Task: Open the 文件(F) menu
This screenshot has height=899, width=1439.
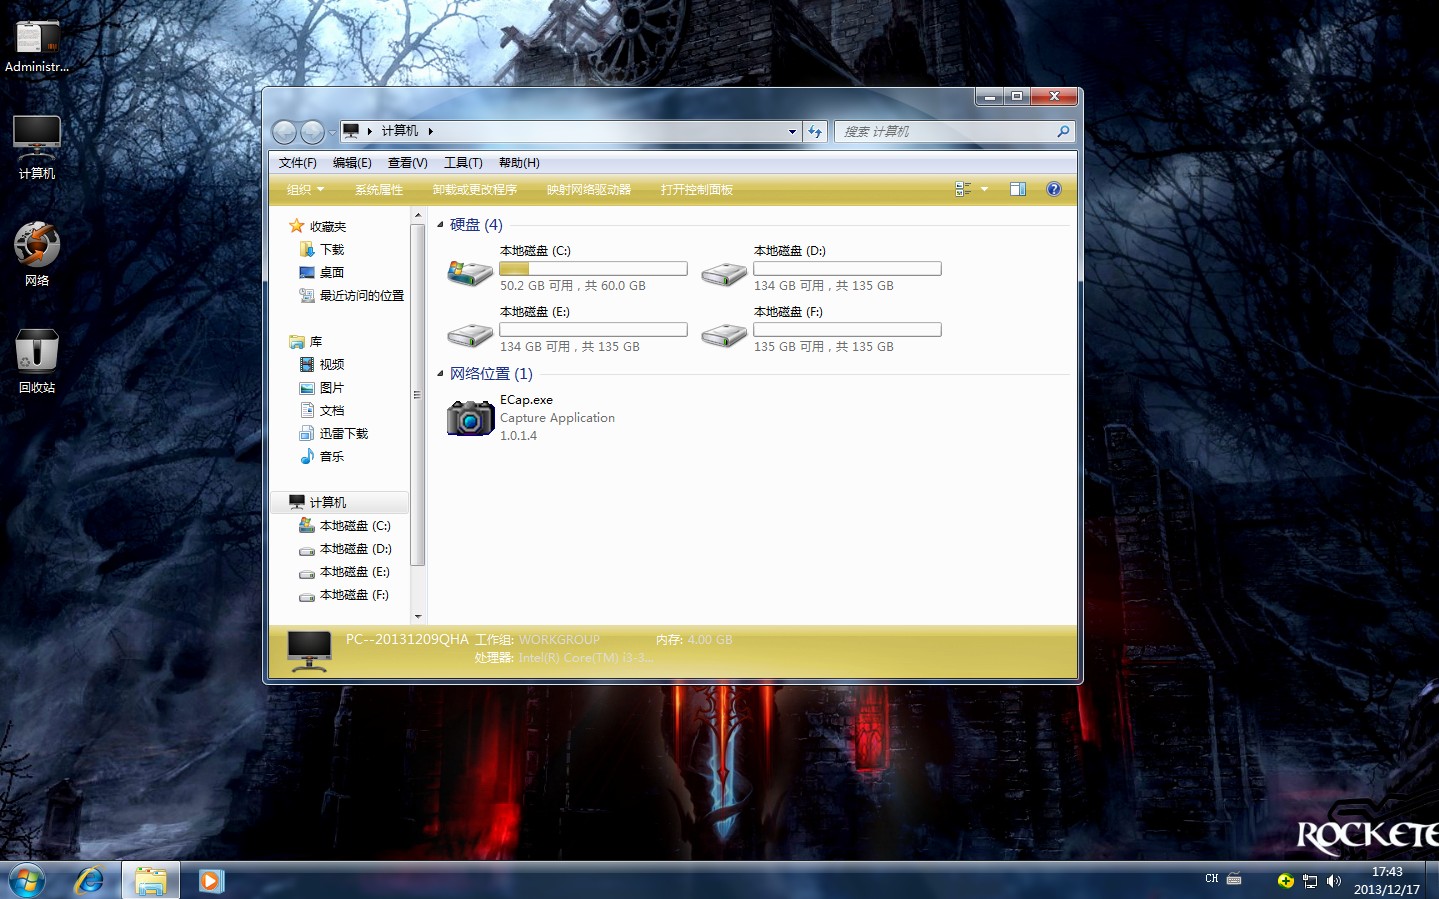Action: coord(298,162)
